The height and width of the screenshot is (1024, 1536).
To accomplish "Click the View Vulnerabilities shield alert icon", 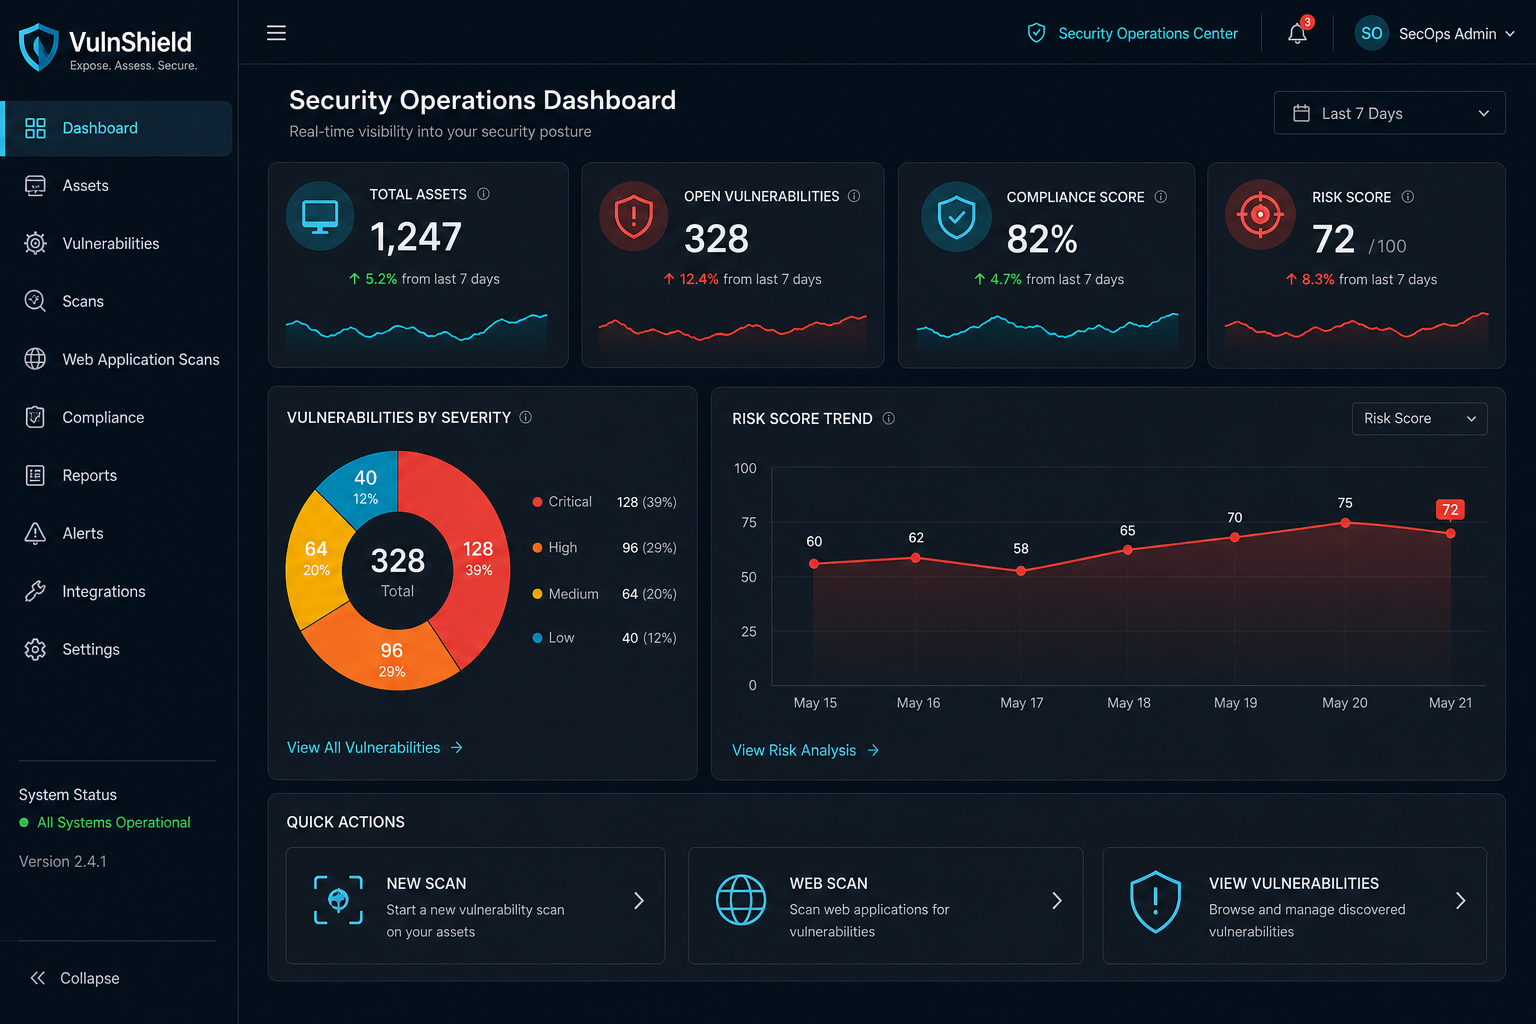I will click(1156, 901).
